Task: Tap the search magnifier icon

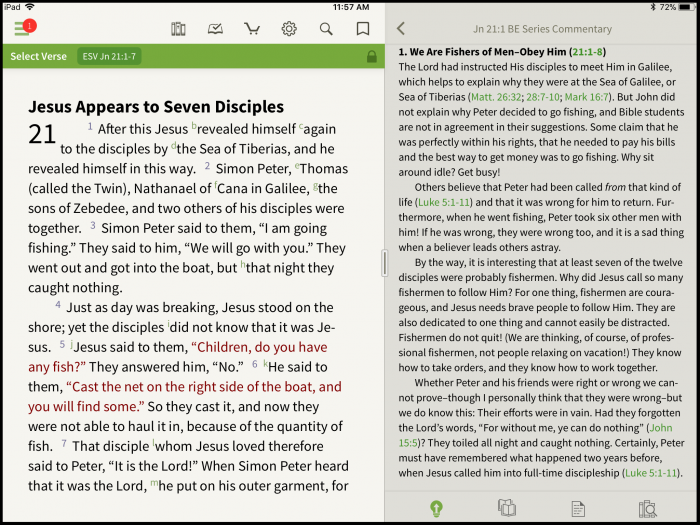Action: (x=326, y=29)
